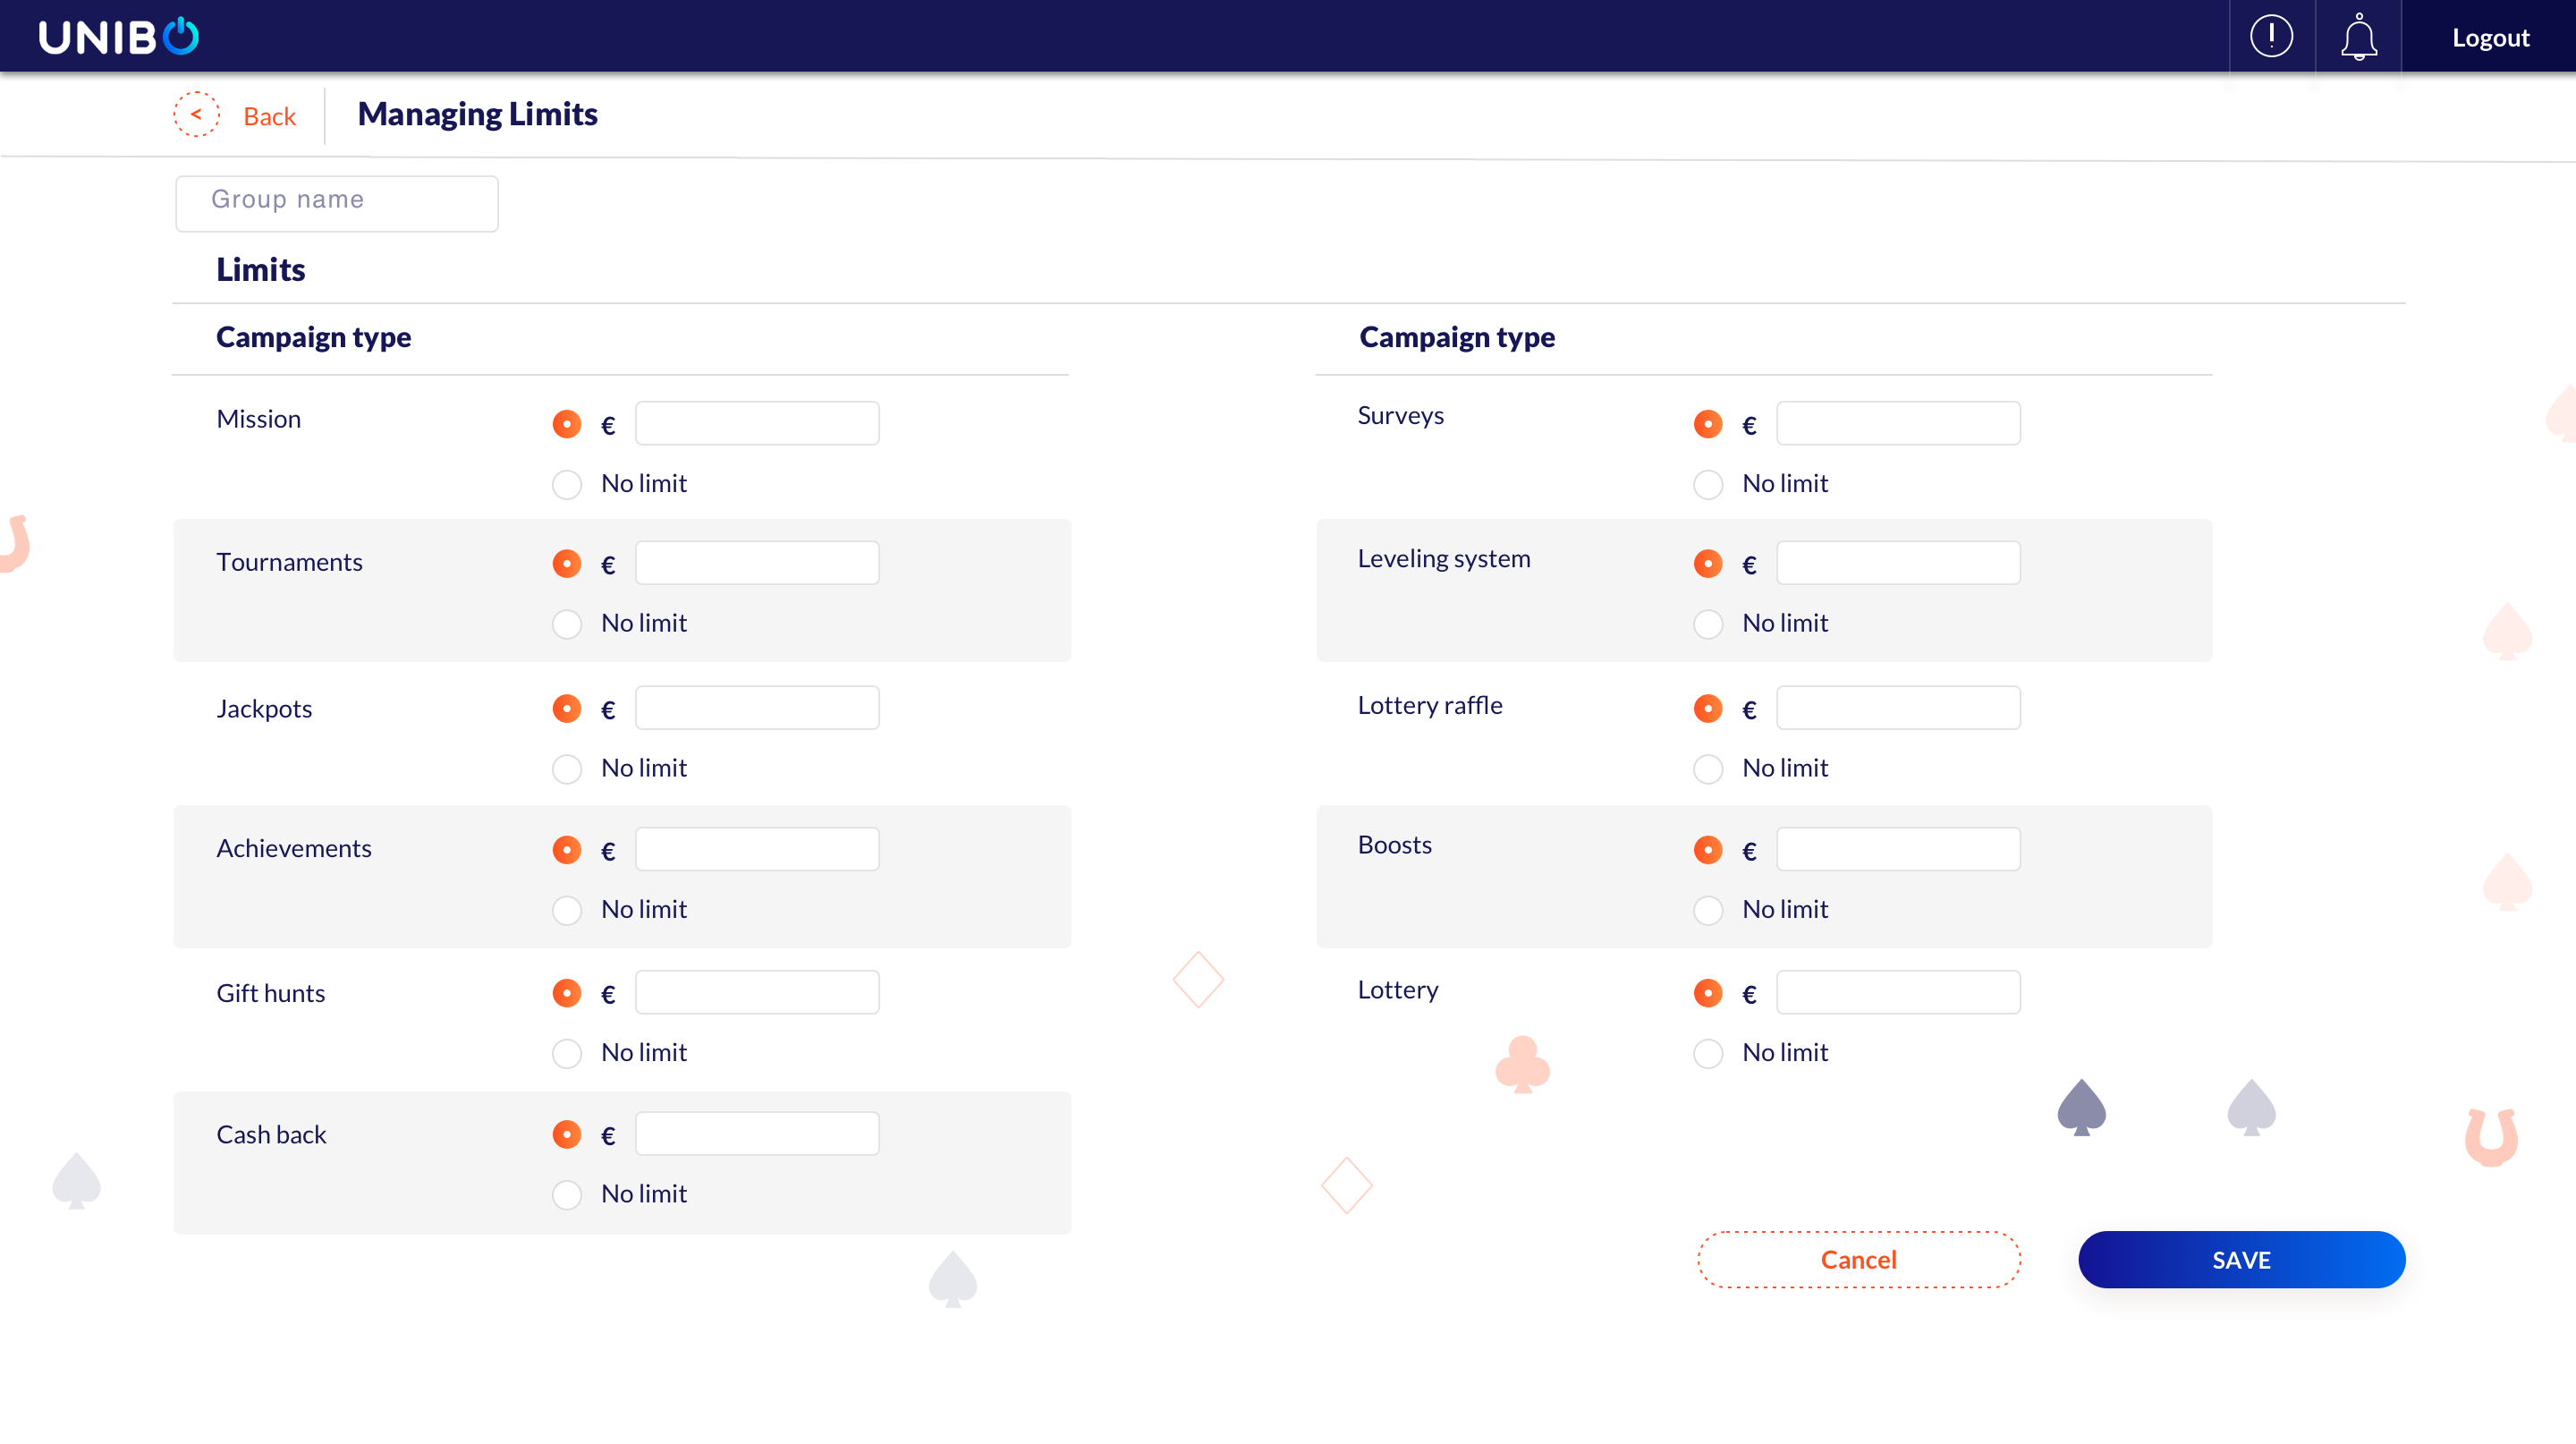Image resolution: width=2576 pixels, height=1444 pixels.
Task: Click the Cash back campaign label
Action: [271, 1135]
